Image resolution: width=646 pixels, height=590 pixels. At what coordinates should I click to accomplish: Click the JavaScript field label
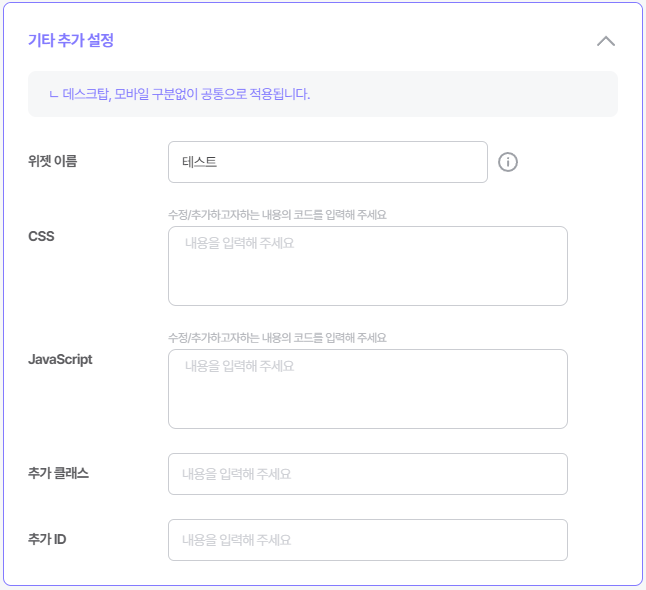pyautogui.click(x=60, y=360)
